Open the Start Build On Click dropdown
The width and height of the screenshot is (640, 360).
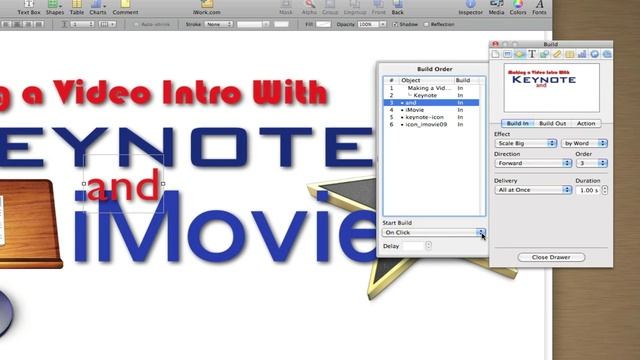pos(434,232)
